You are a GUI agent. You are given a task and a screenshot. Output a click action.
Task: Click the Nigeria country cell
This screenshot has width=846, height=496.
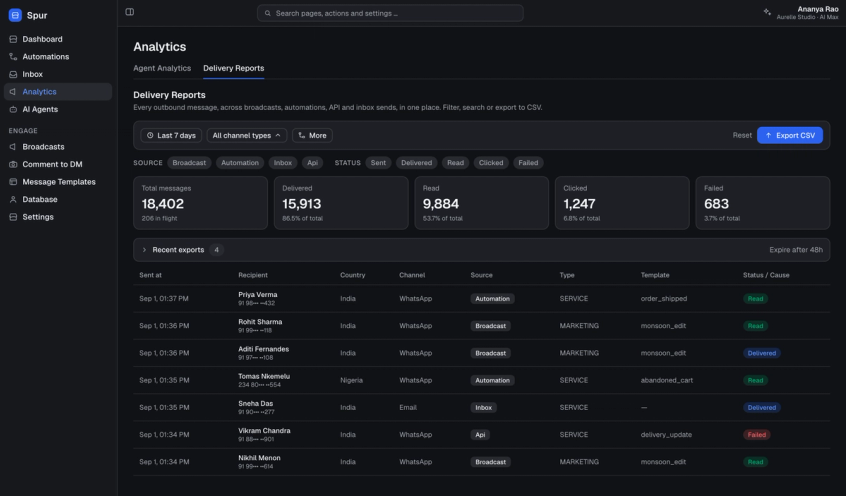[x=351, y=380]
